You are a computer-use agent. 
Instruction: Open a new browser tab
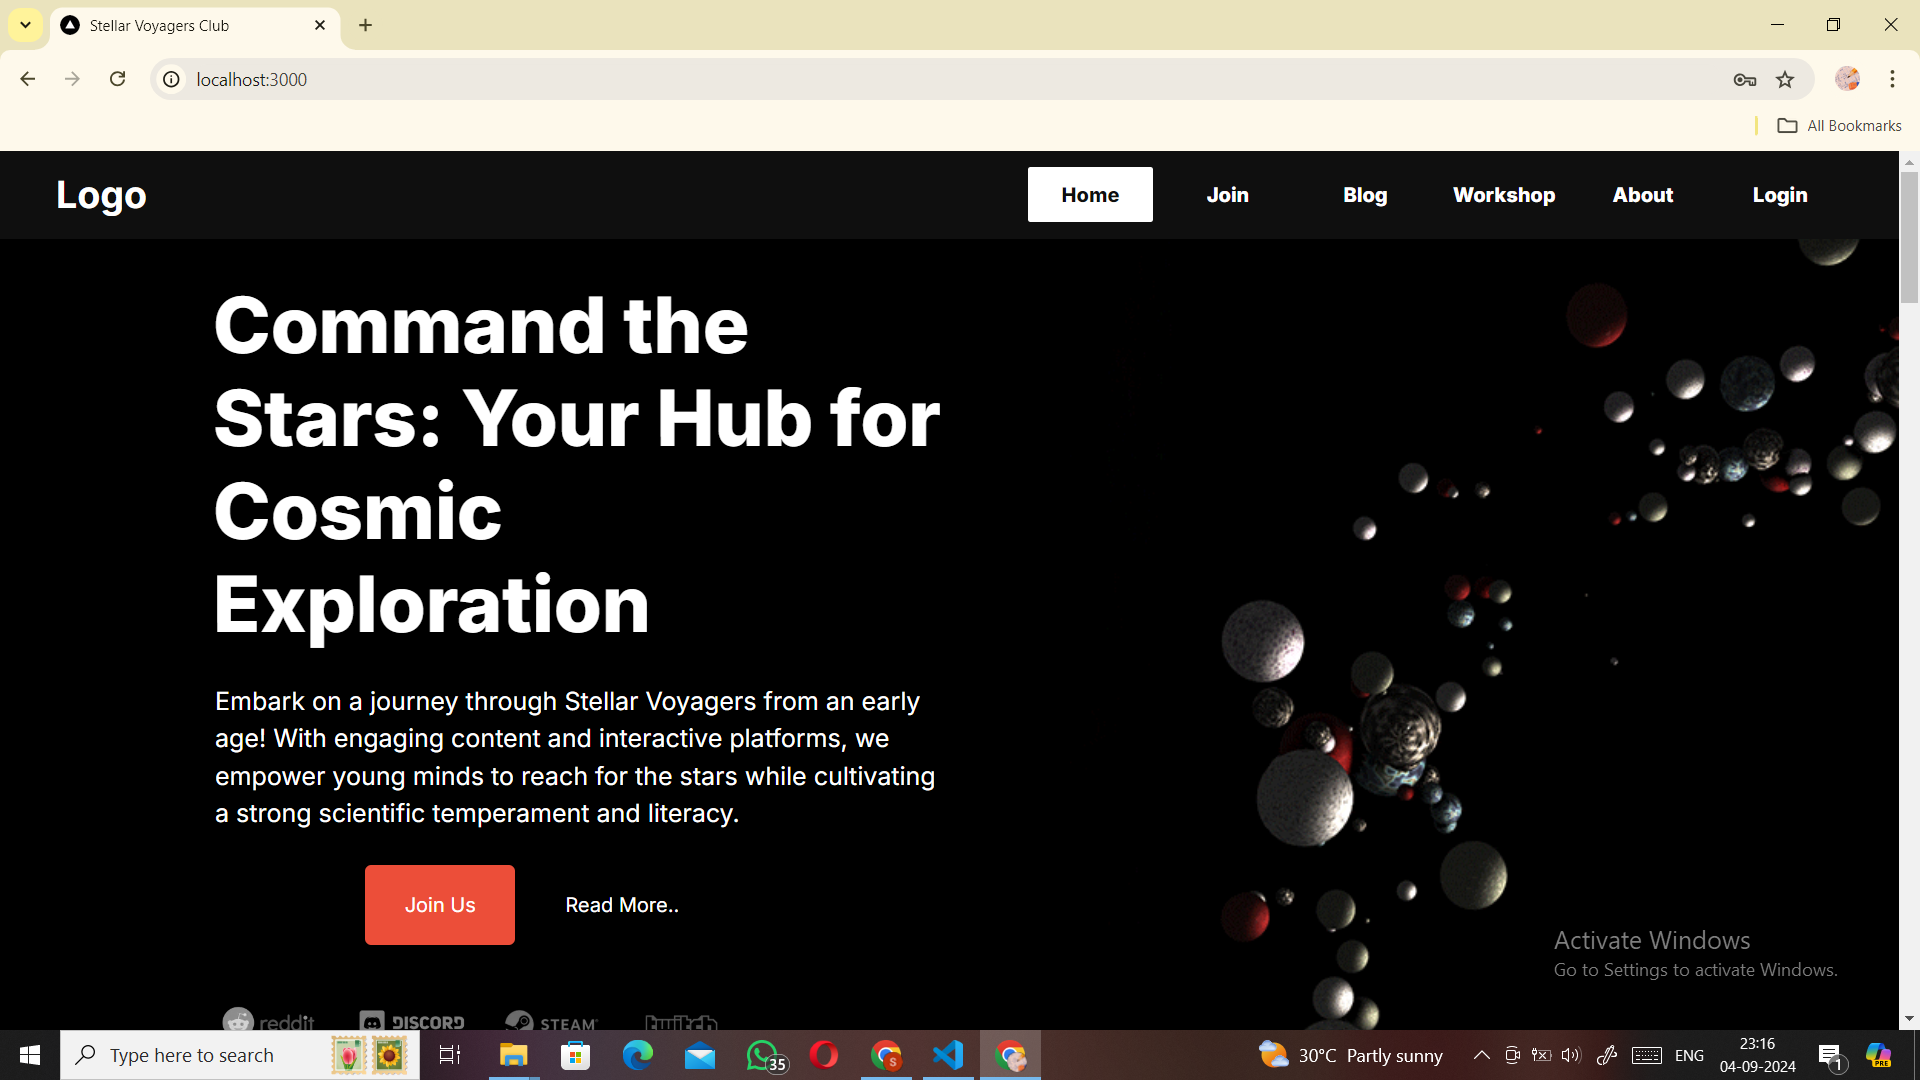(x=366, y=25)
